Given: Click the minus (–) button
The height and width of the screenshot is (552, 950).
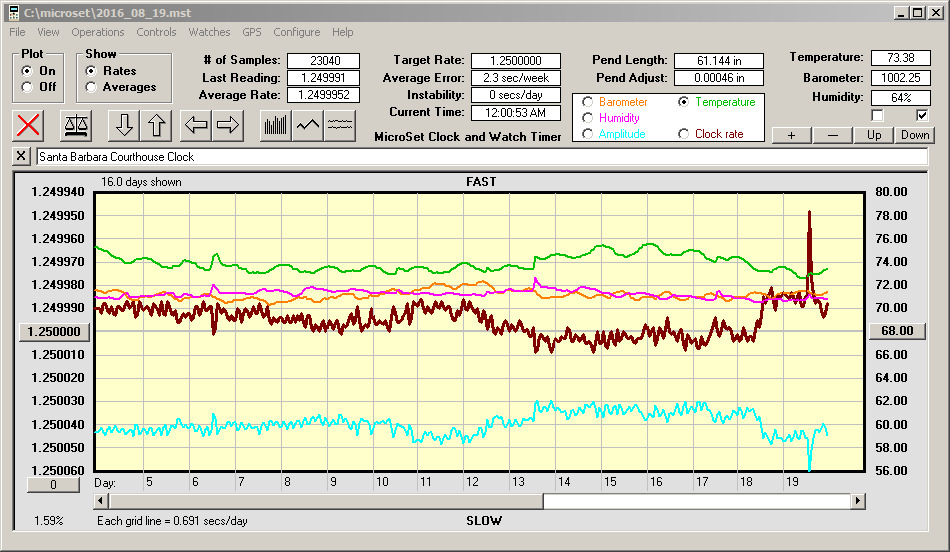Looking at the screenshot, I should tap(832, 135).
